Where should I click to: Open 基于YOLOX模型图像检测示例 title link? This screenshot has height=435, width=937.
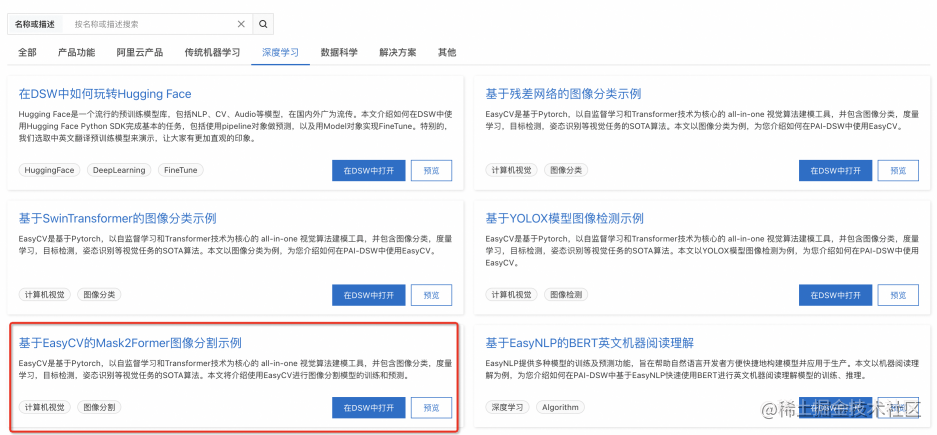pos(565,218)
